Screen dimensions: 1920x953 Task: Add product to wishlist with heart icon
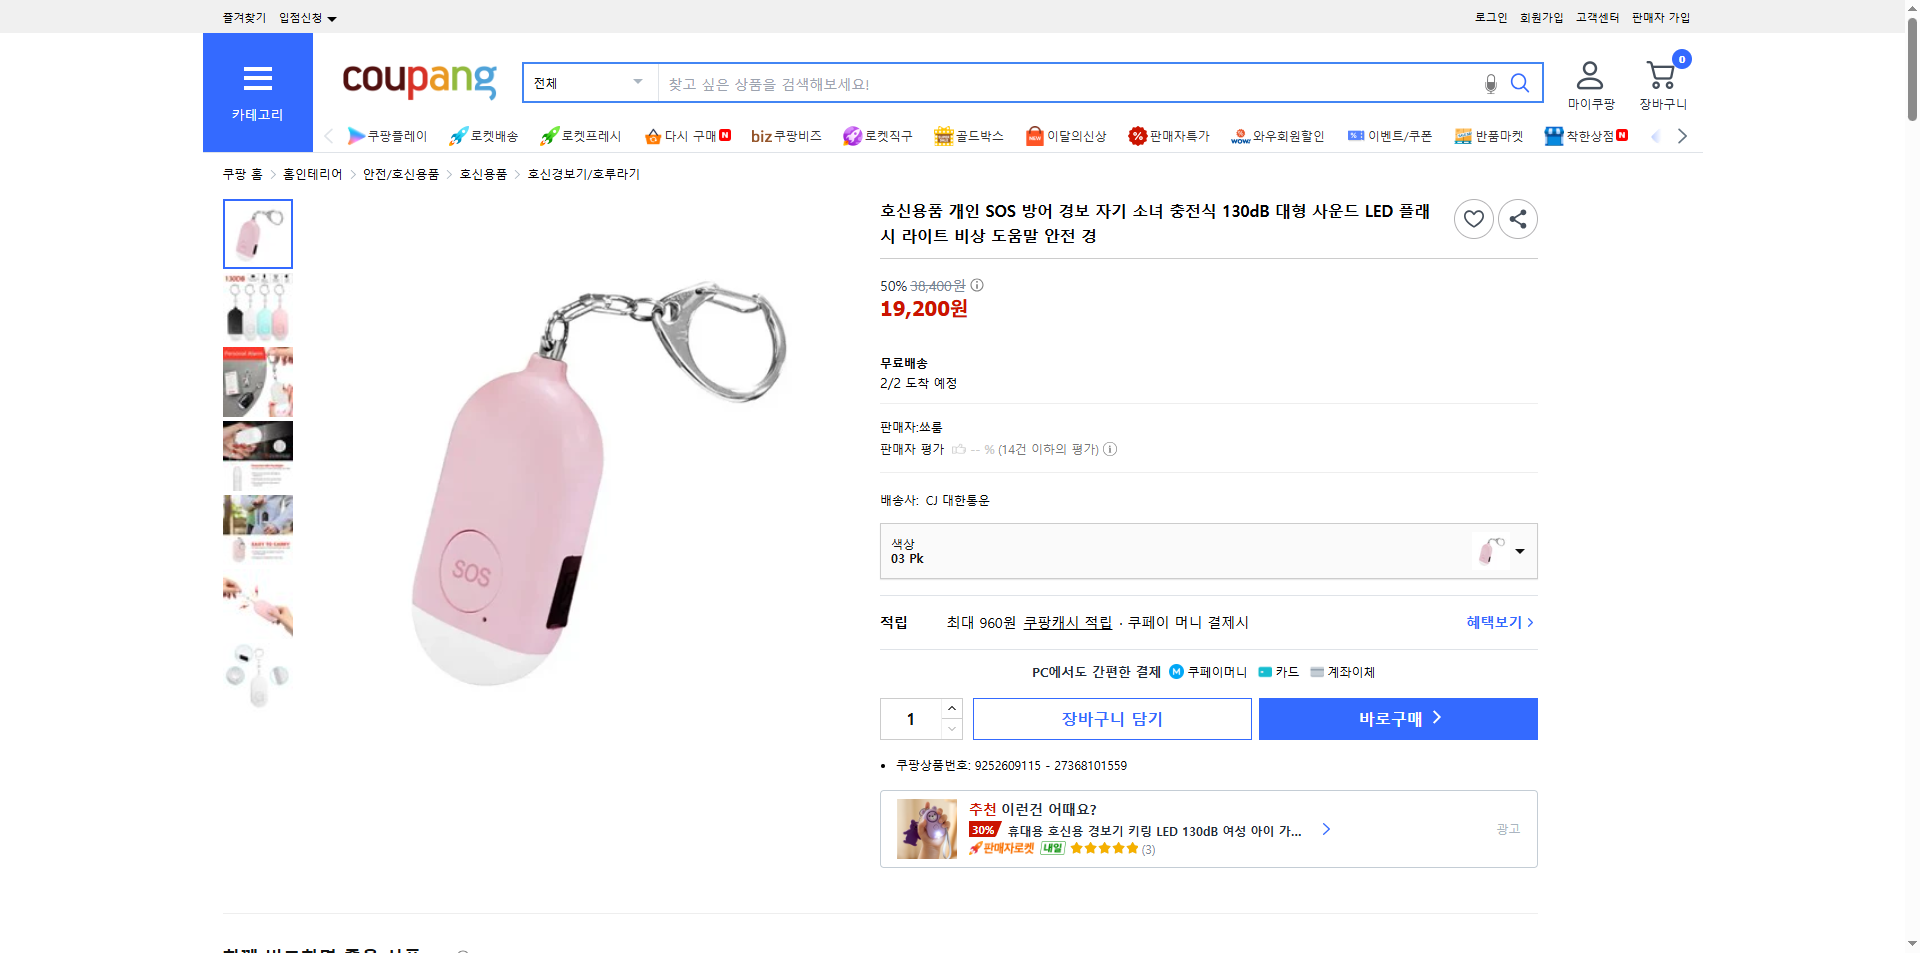click(1473, 218)
